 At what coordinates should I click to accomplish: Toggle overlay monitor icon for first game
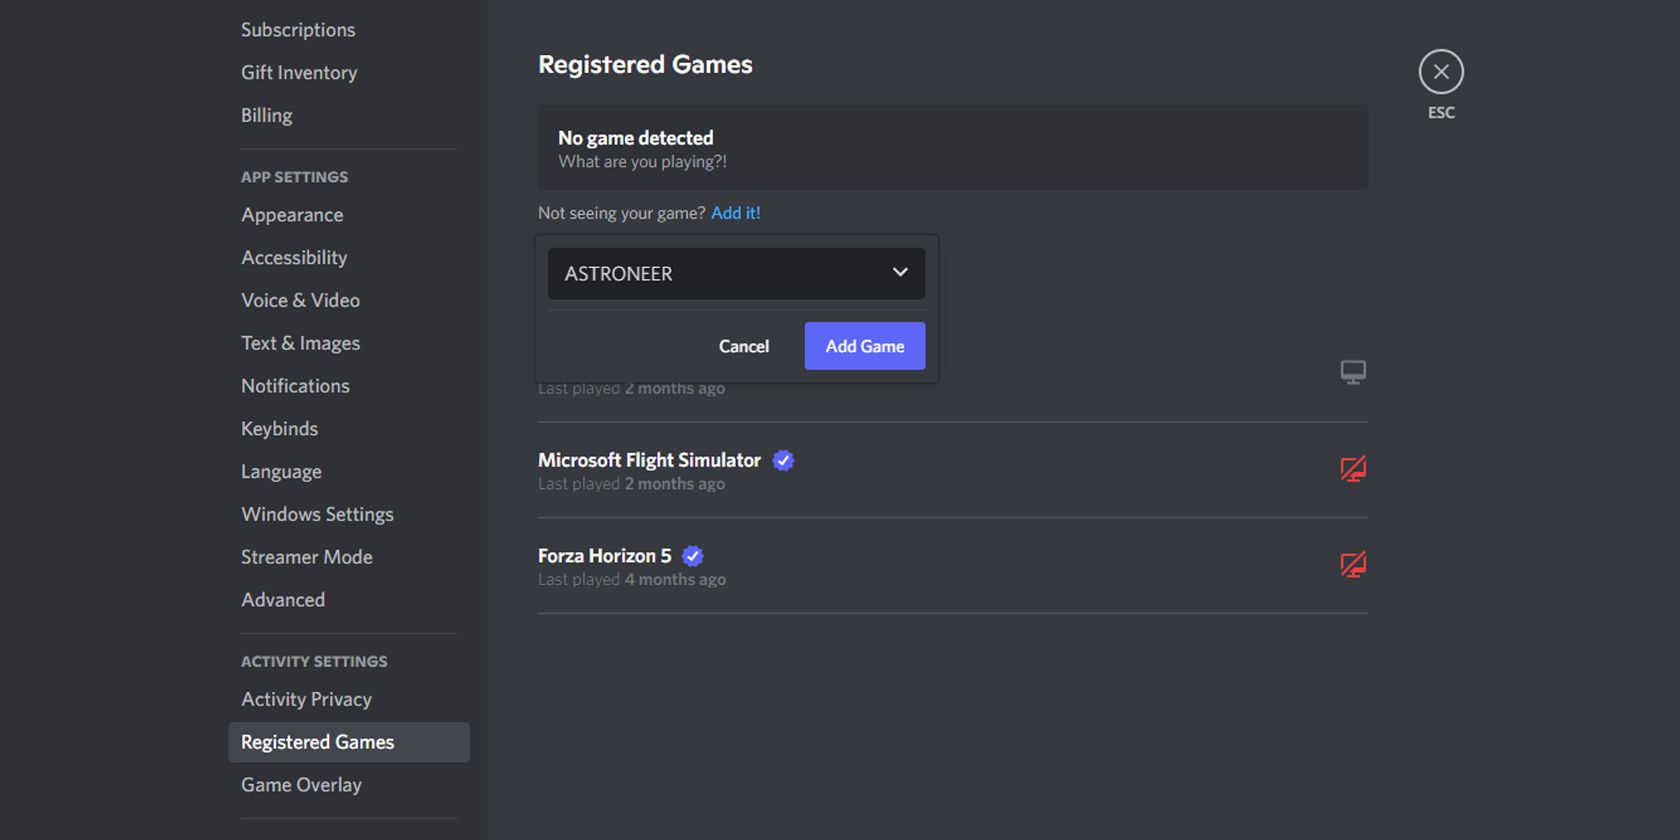[1352, 372]
